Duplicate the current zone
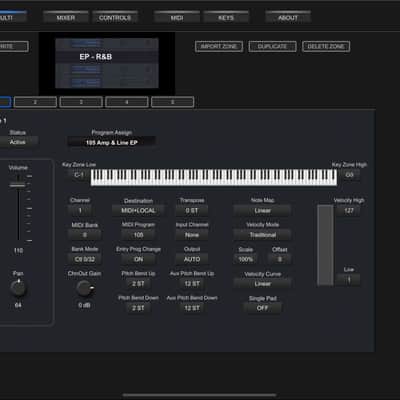The width and height of the screenshot is (400, 400). (x=272, y=46)
